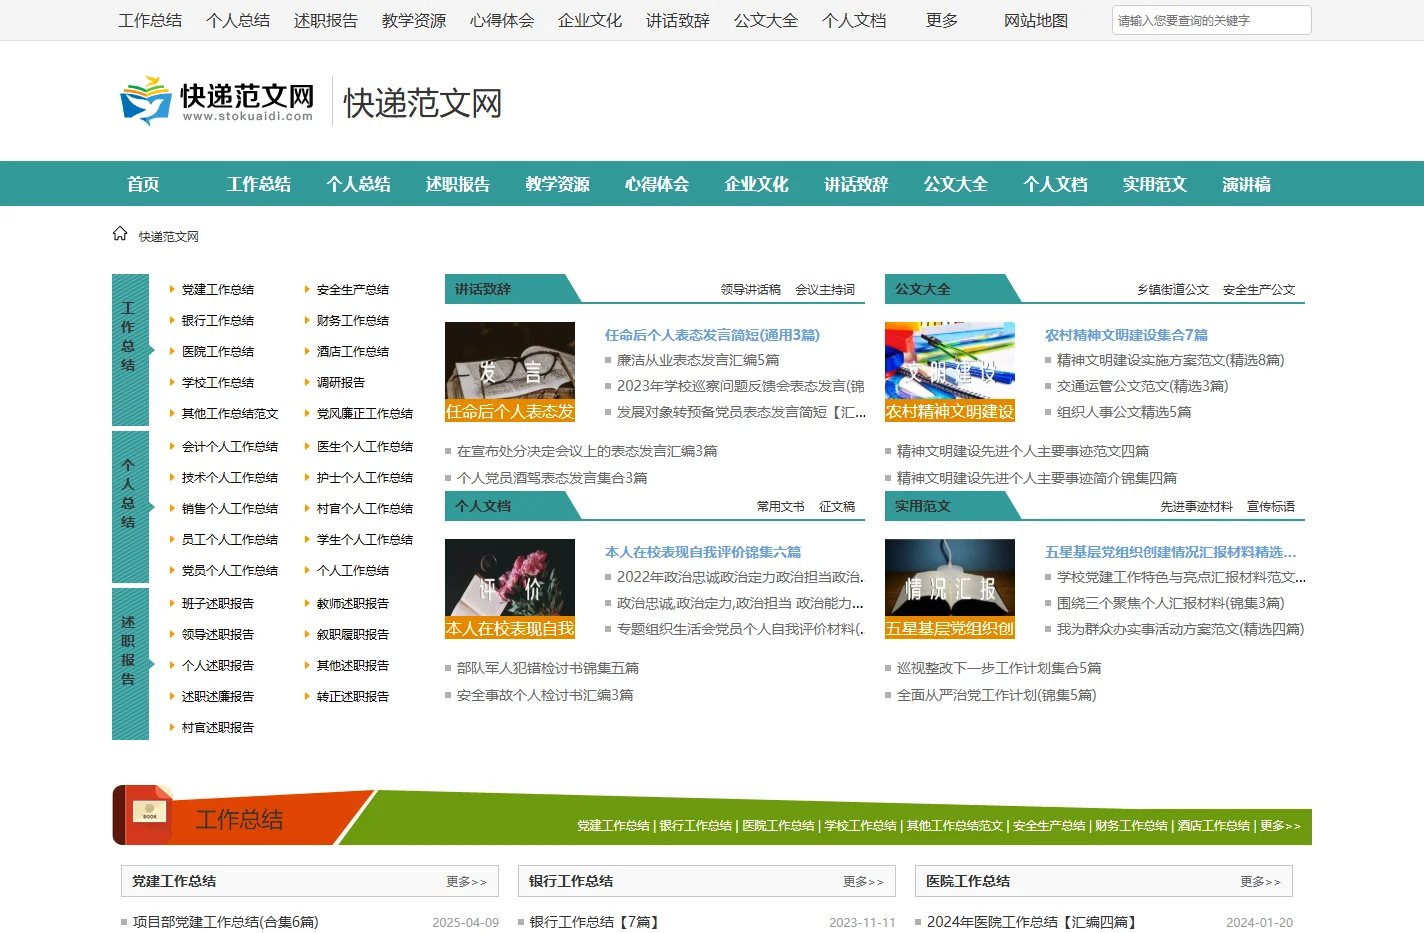Open 银行工作总结 in the sidebar list
This screenshot has width=1424, height=933.
pos(218,320)
